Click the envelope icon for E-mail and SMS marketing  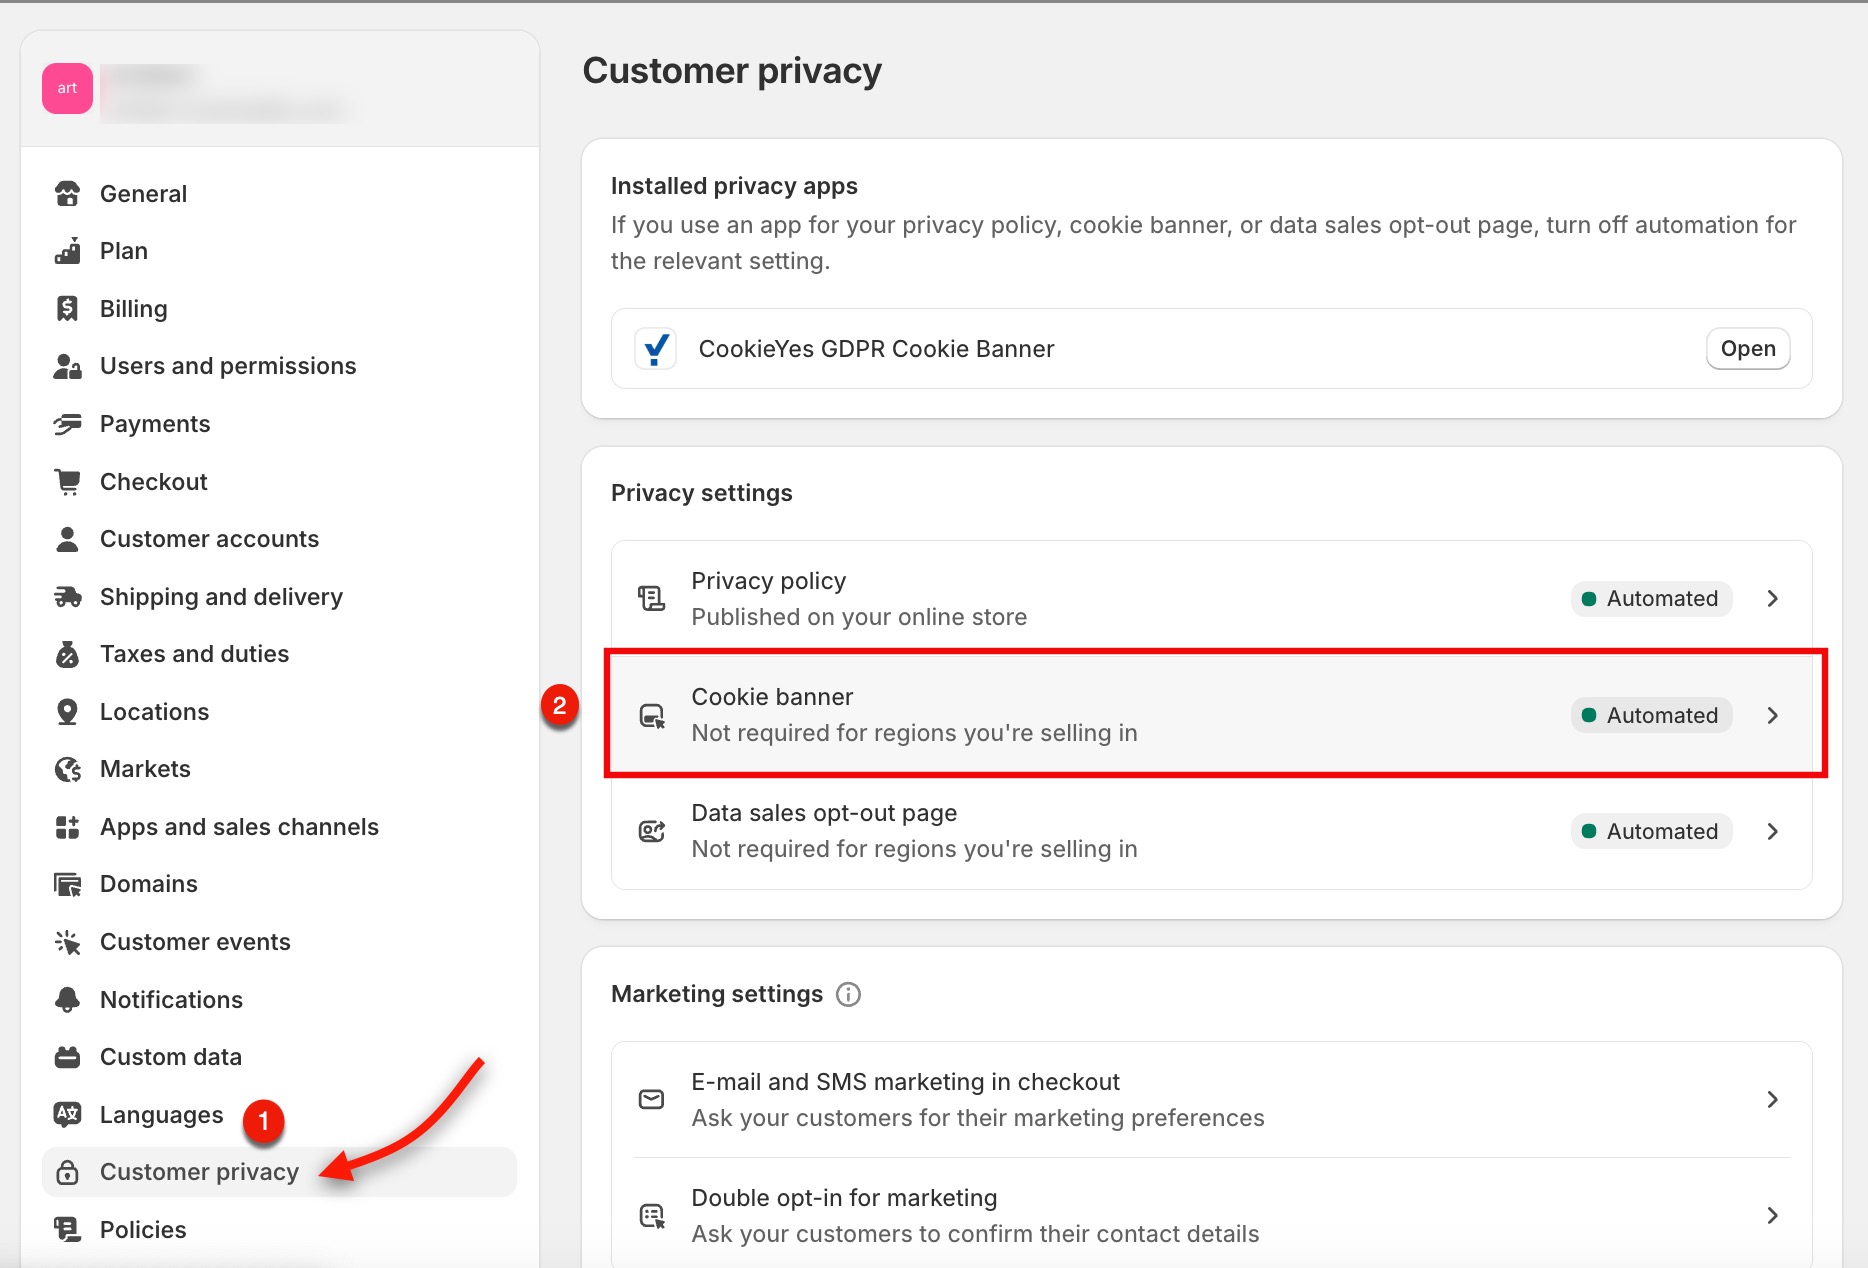[x=651, y=1098]
